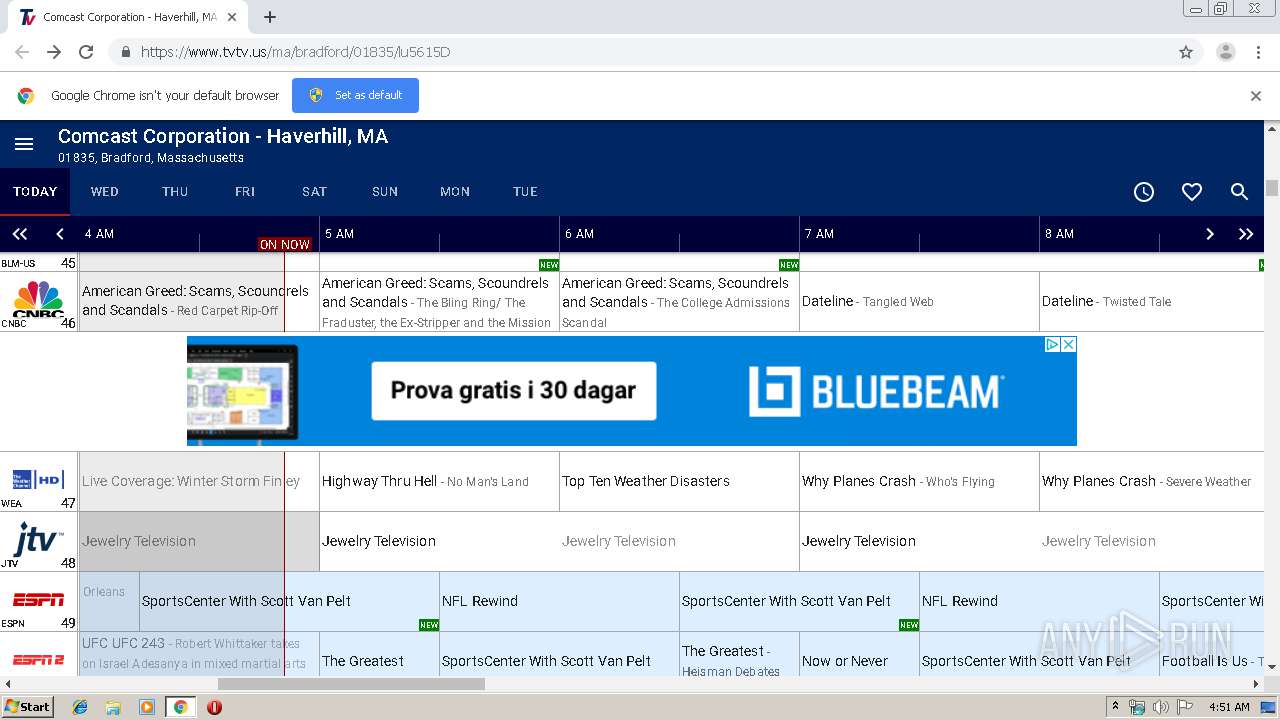Switch to THU schedule
The height and width of the screenshot is (720, 1280).
click(175, 192)
